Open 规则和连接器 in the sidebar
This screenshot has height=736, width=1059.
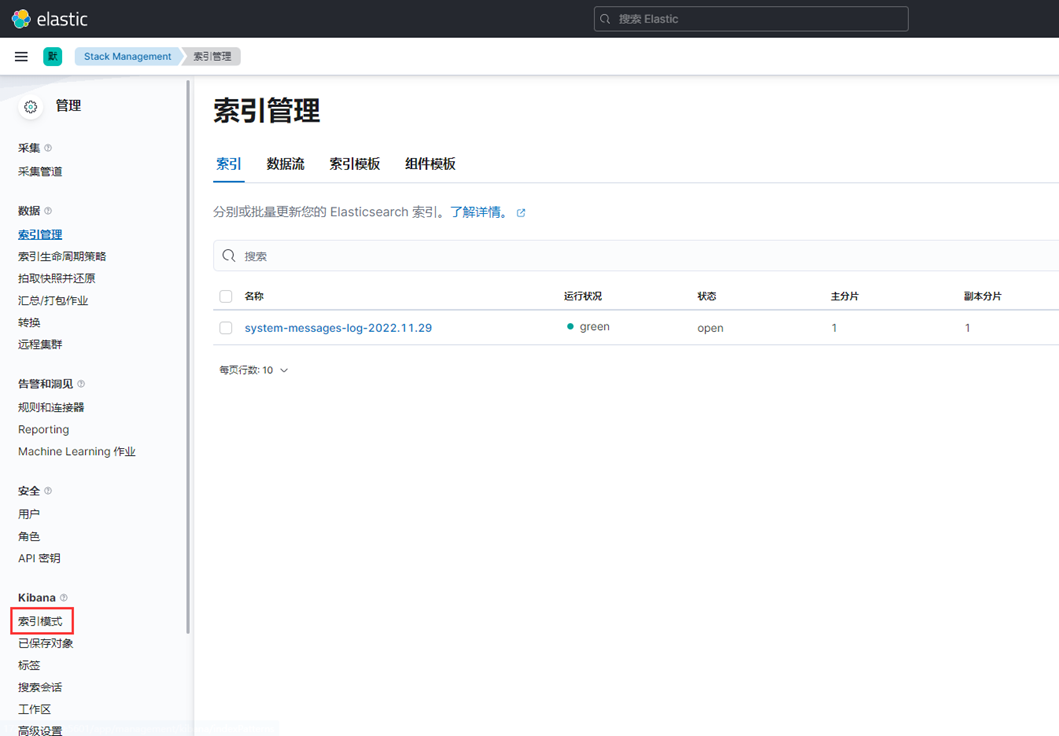pos(51,407)
